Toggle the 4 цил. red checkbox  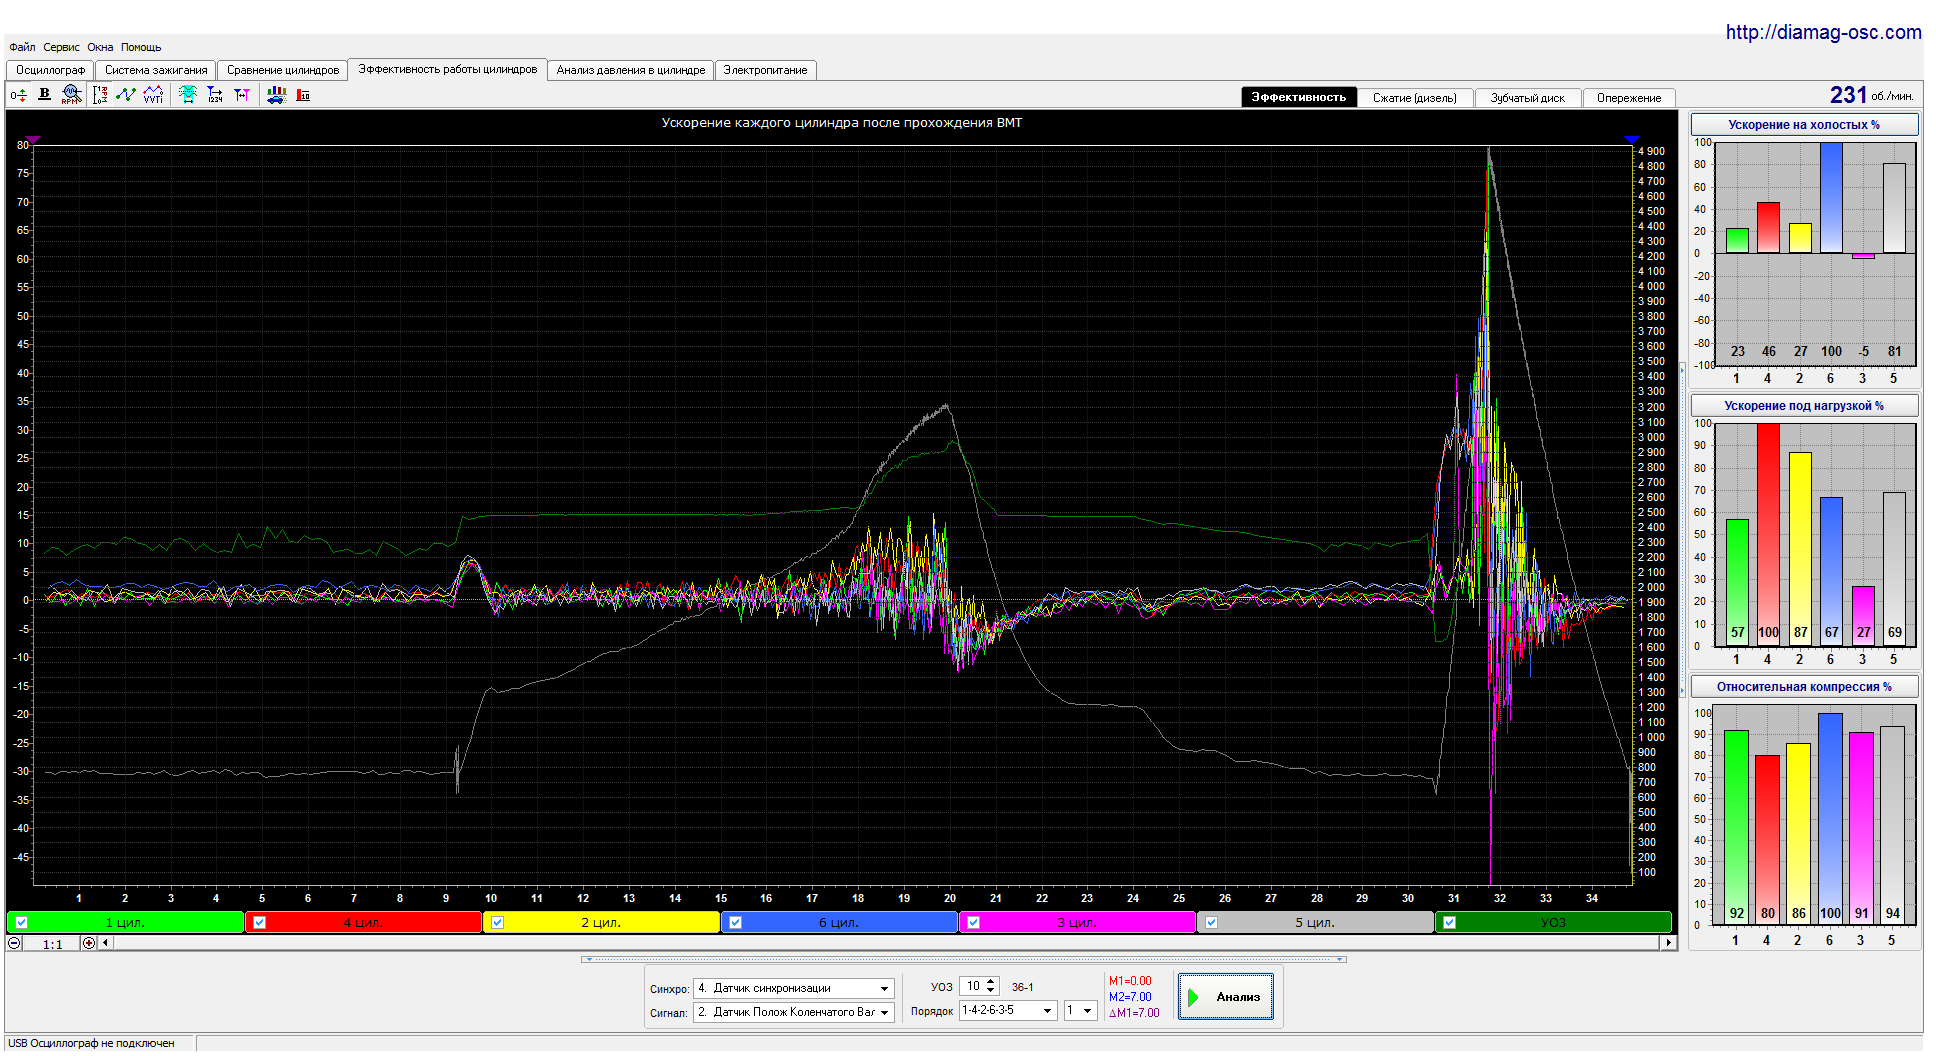(260, 923)
